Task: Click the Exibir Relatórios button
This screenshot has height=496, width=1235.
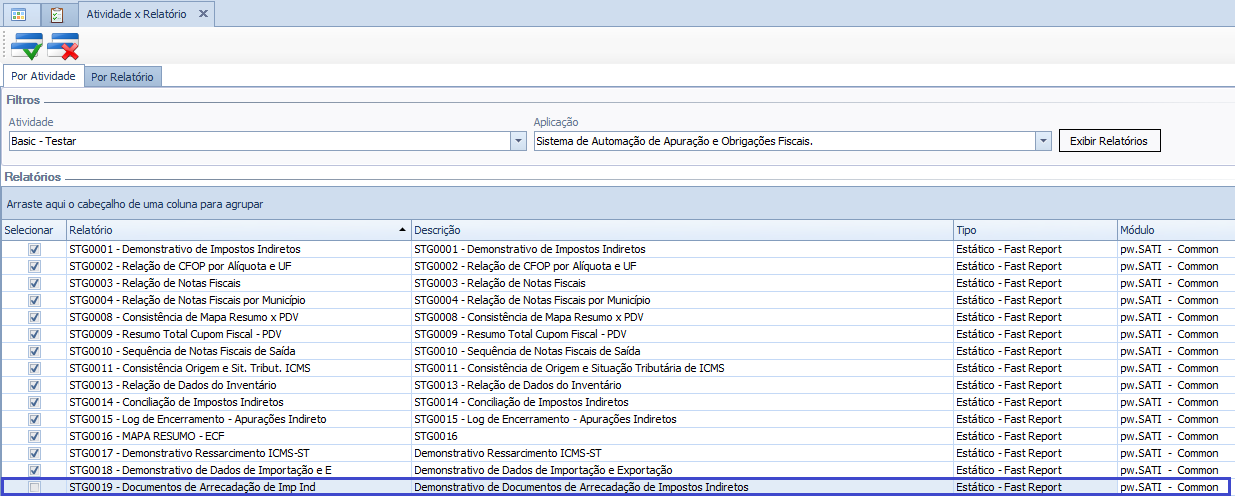Action: pos(1110,141)
